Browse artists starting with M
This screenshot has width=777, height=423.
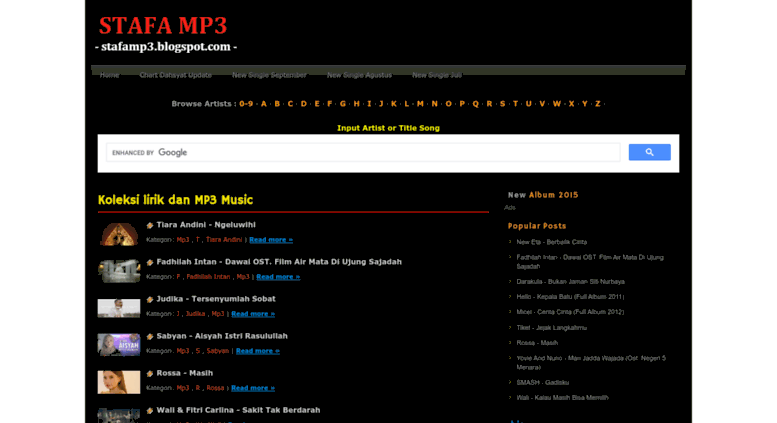[420, 104]
